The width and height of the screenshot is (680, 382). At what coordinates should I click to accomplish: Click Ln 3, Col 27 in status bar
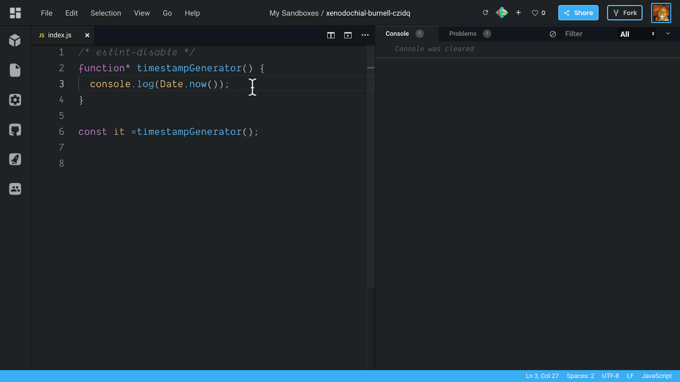(542, 376)
